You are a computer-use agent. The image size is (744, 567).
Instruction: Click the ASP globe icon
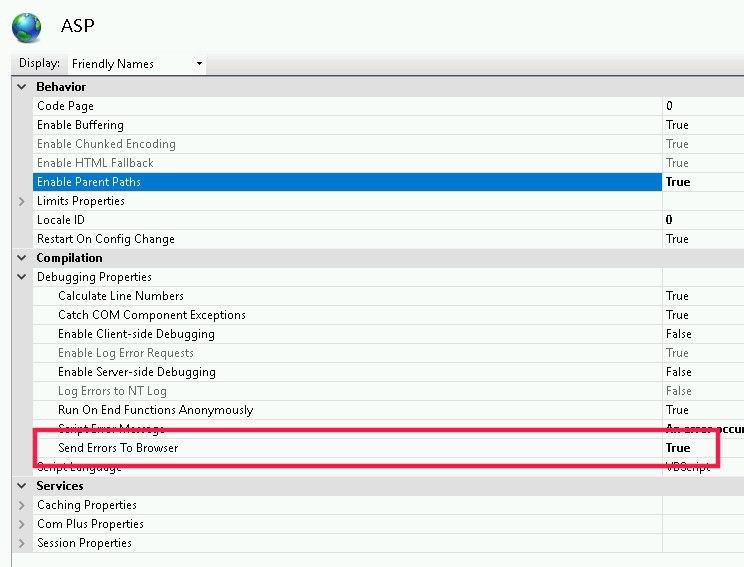click(26, 27)
